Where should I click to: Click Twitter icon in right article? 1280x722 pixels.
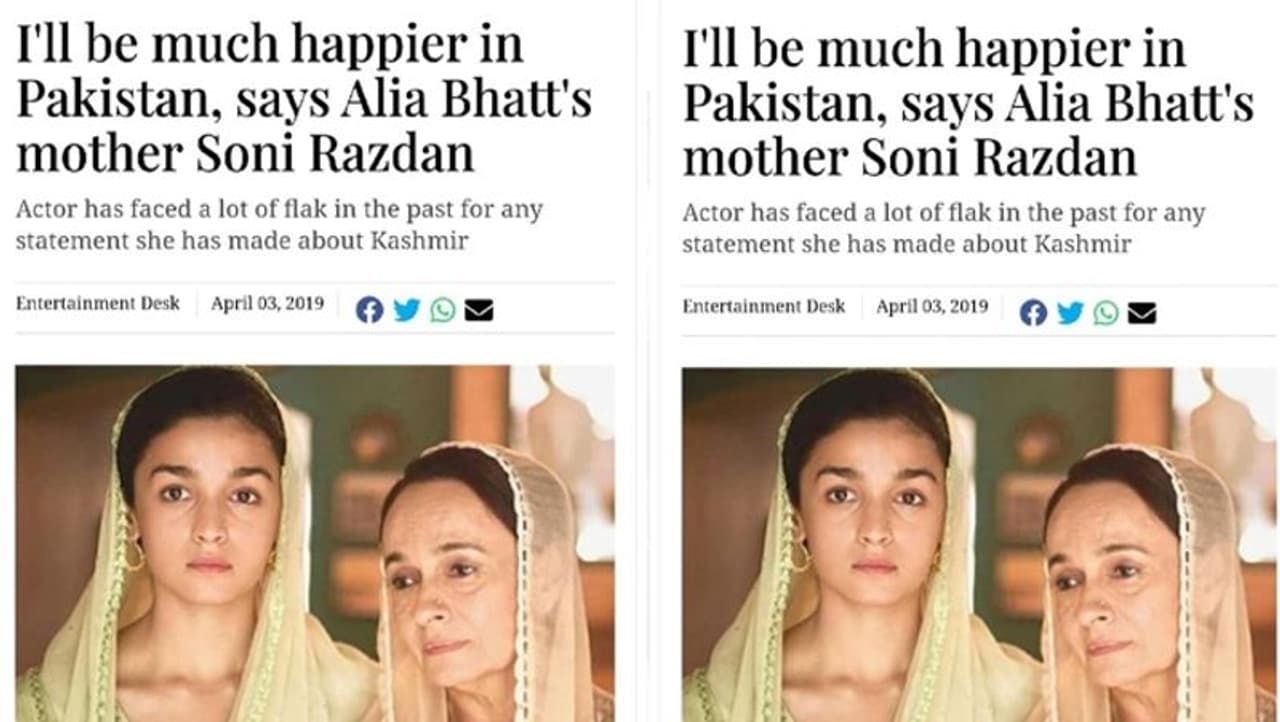click(x=1070, y=313)
